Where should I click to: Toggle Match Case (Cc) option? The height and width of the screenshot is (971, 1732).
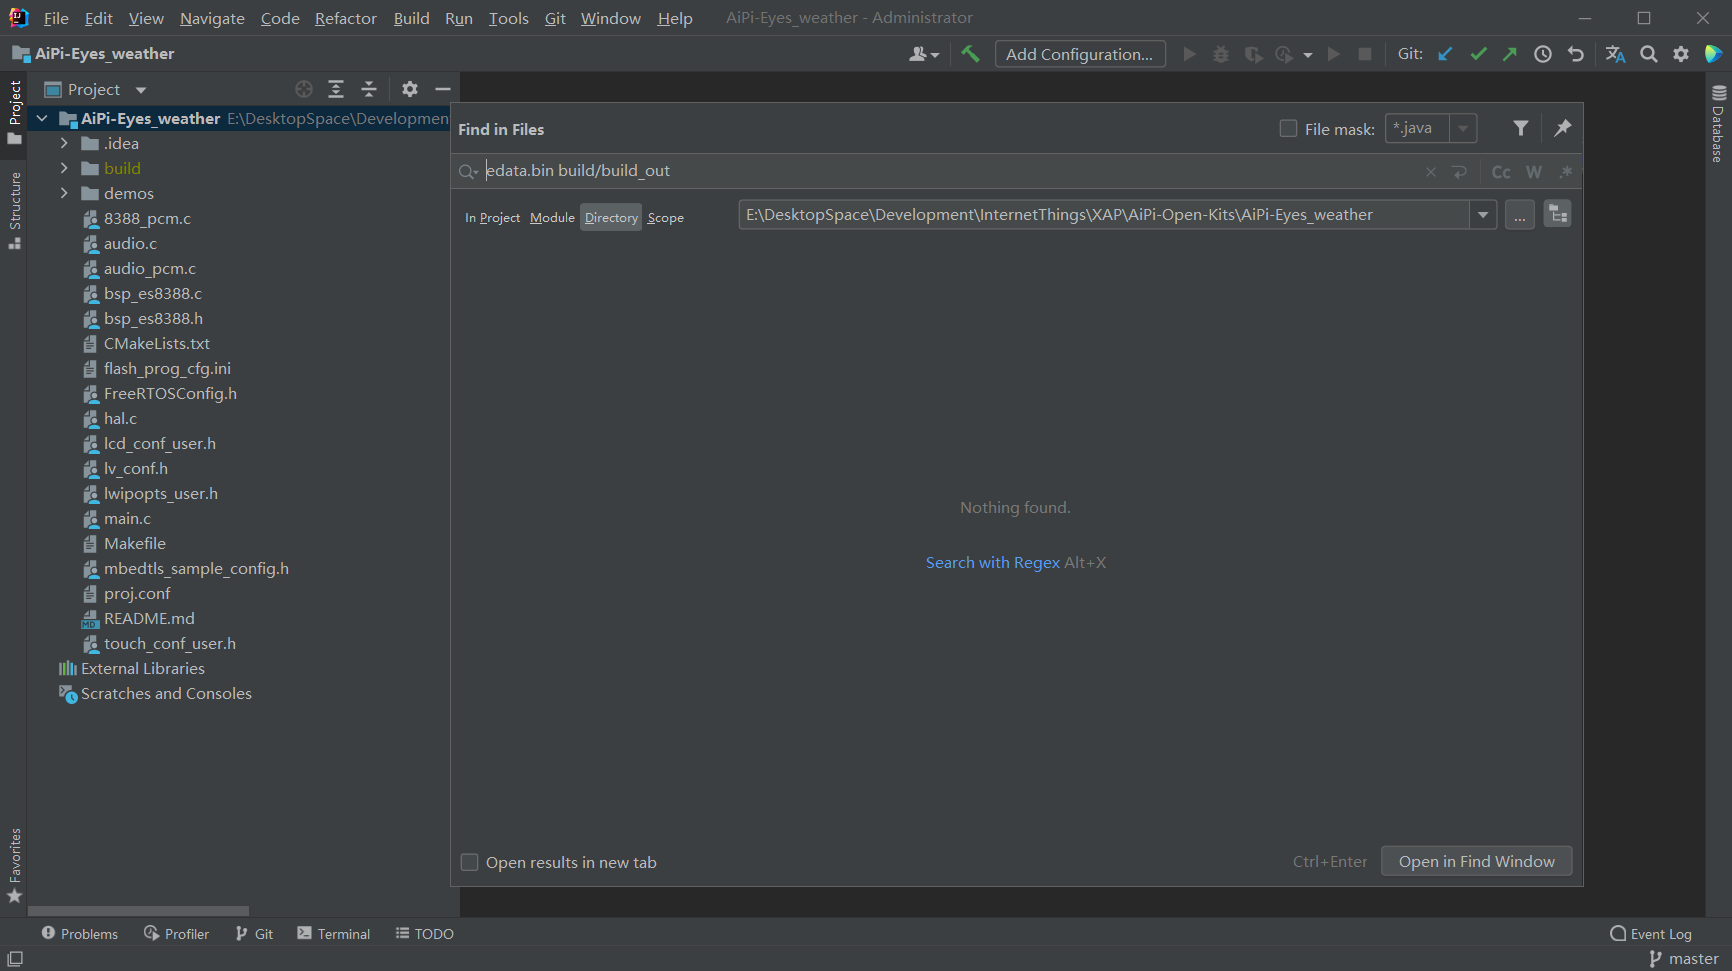click(1501, 172)
